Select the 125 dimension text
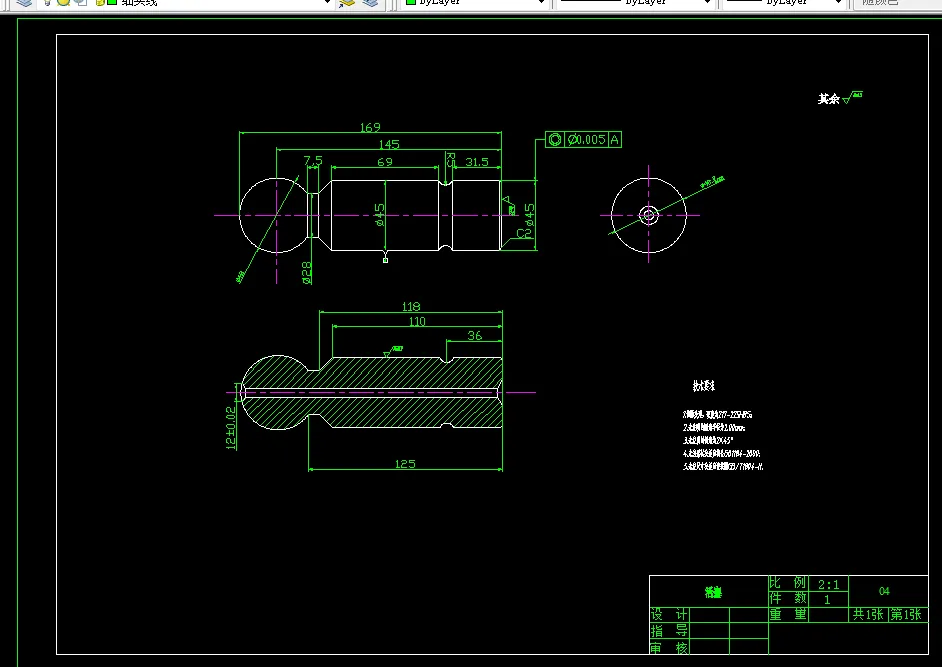Screen dimensions: 942x667 [x=405, y=463]
